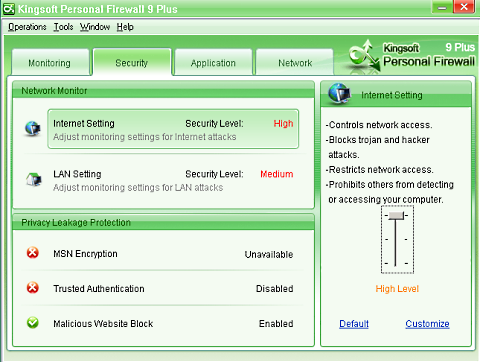480x362 pixels.
Task: Select the Security tab
Action: click(x=132, y=62)
